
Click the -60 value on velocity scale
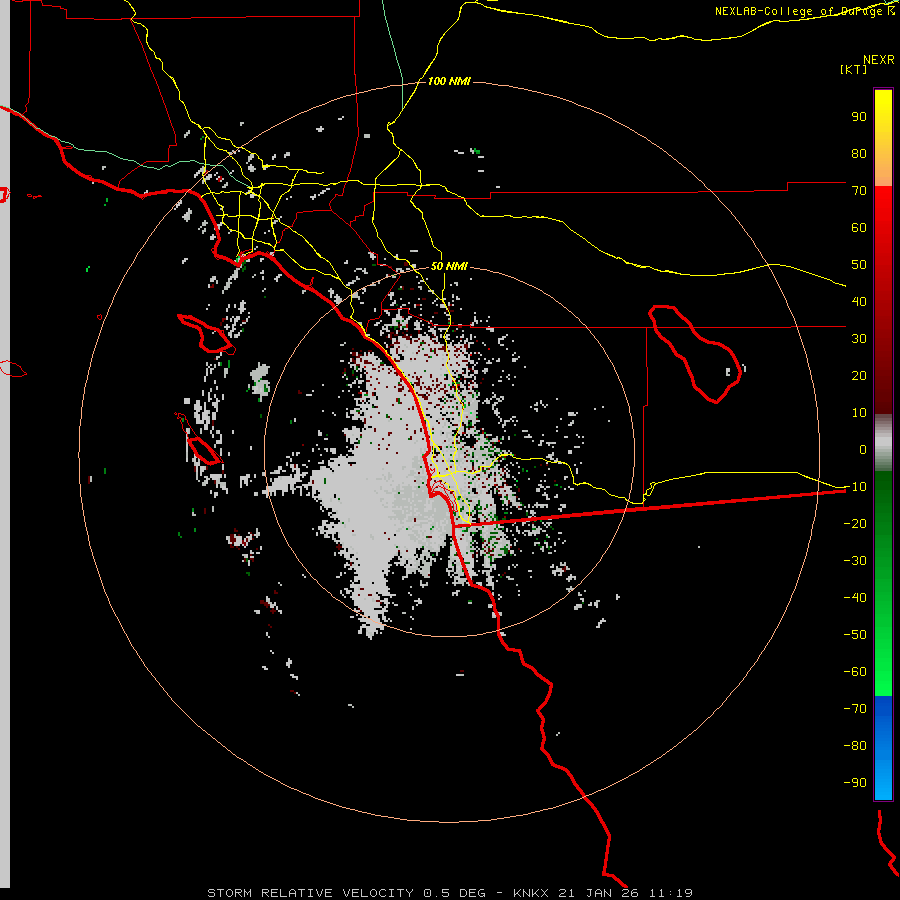tap(855, 672)
